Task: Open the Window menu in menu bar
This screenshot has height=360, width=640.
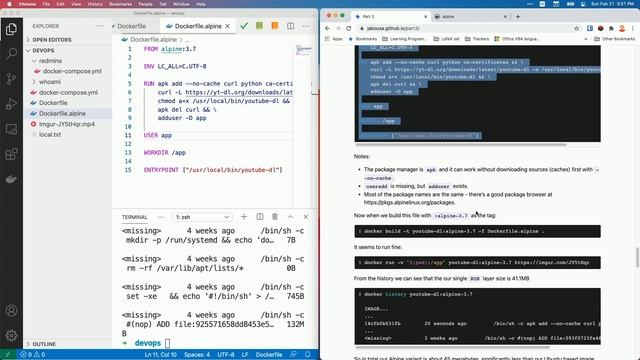Action: (x=181, y=4)
